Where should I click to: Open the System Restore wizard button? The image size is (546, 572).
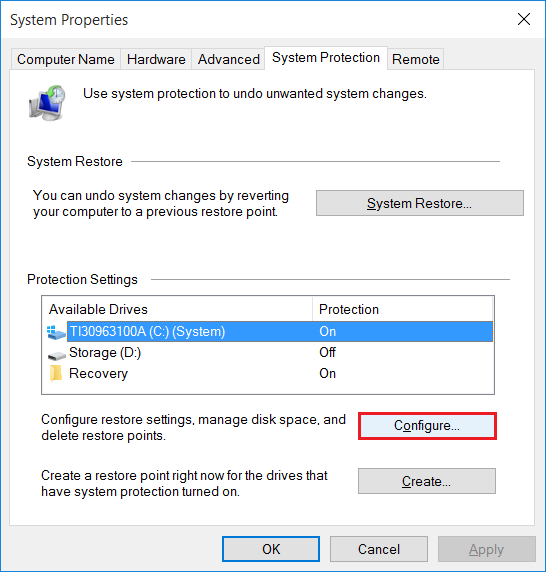tap(420, 203)
